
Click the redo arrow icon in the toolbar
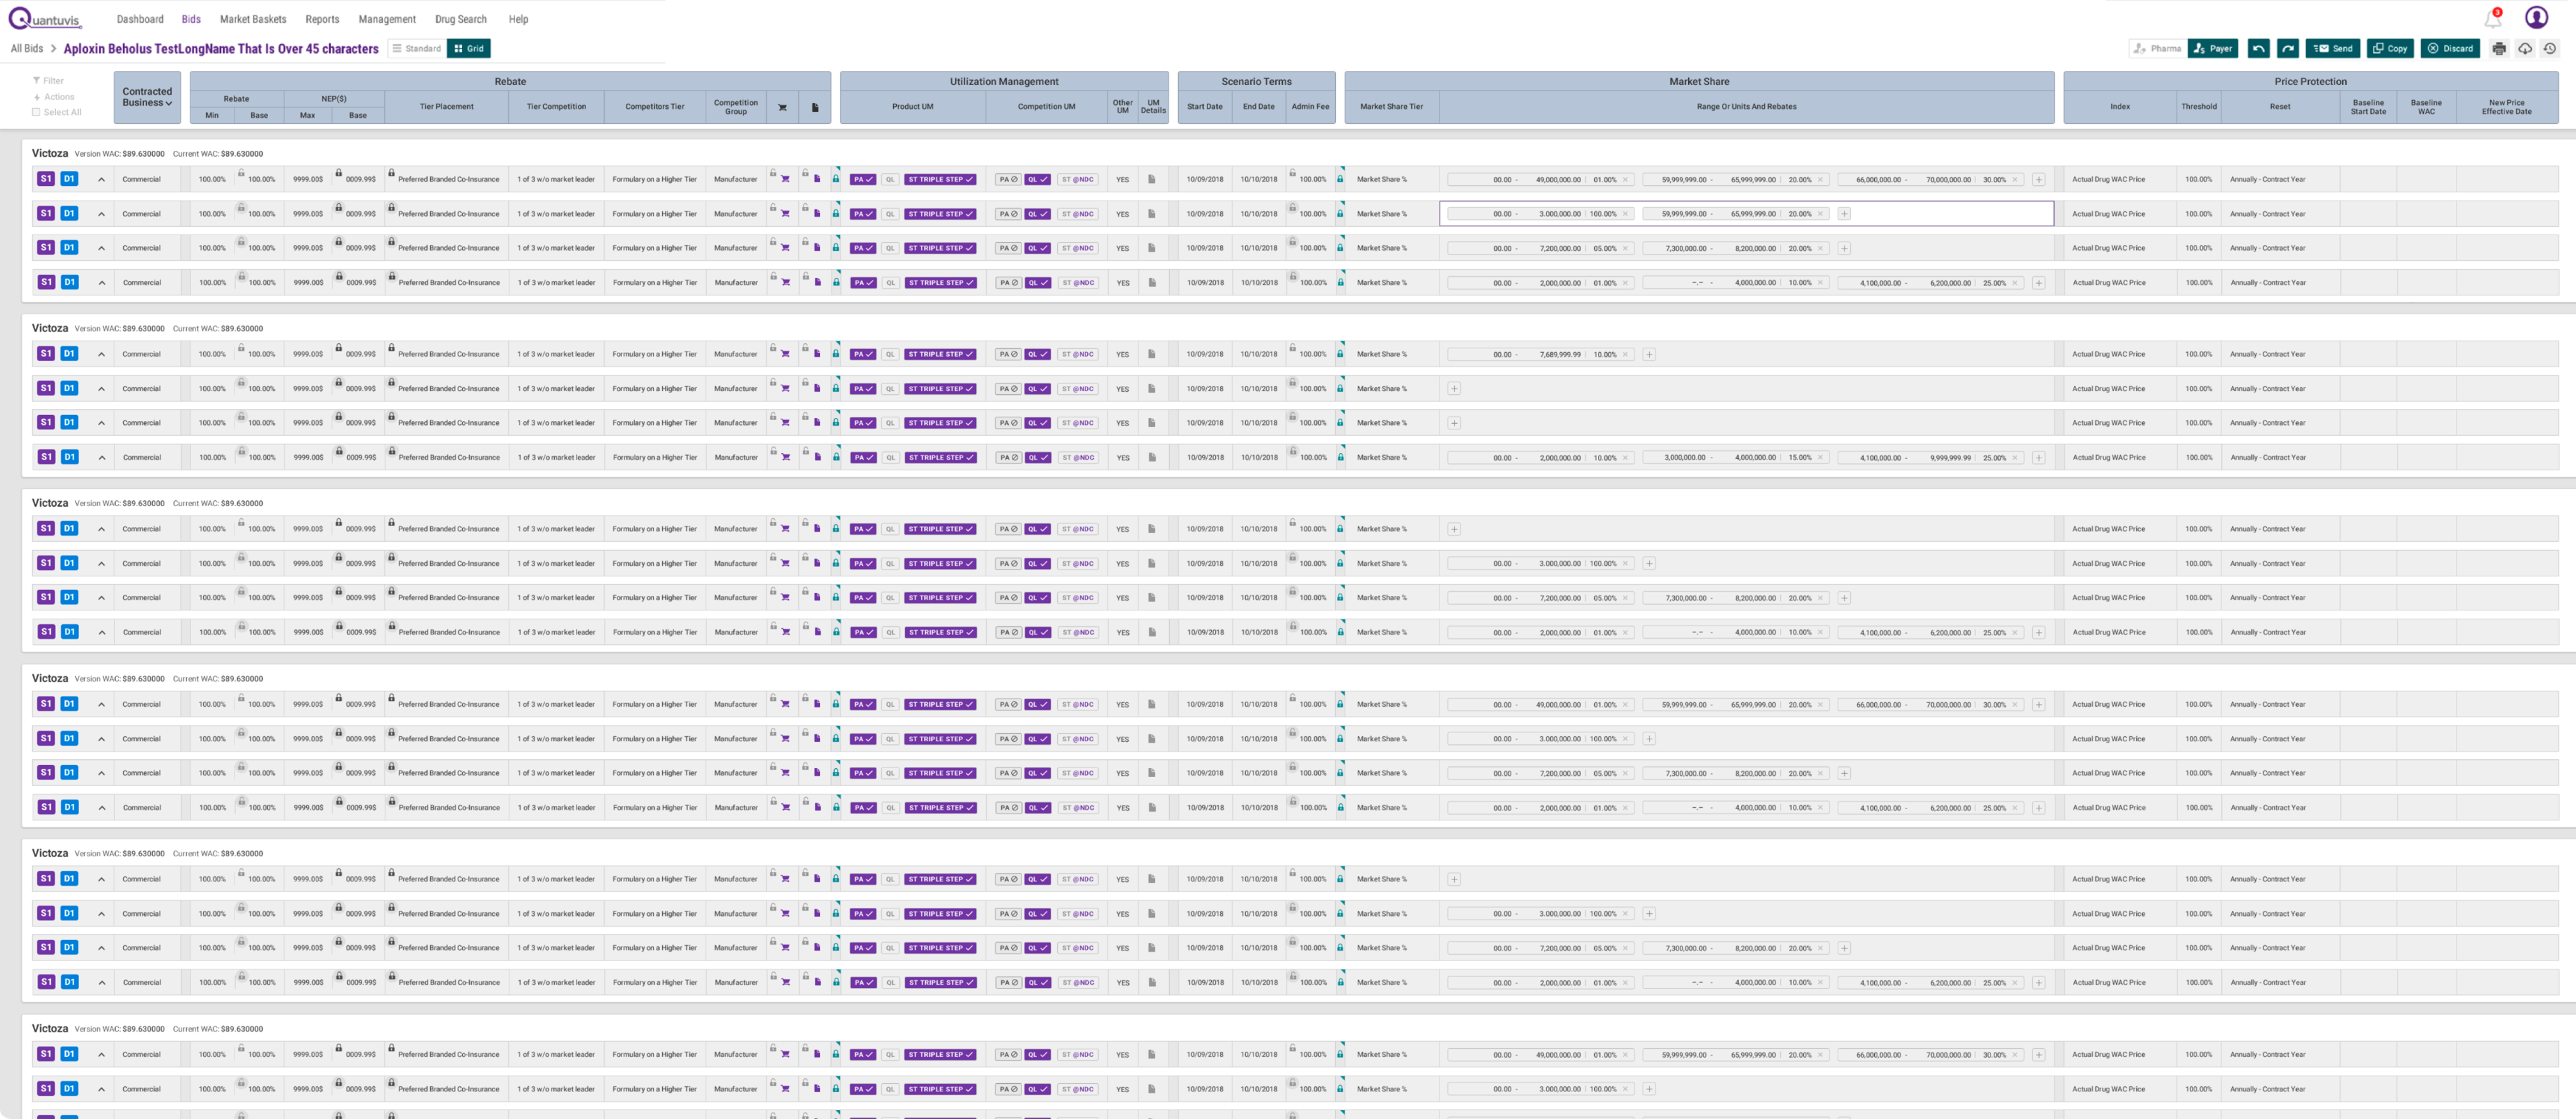tap(2288, 48)
